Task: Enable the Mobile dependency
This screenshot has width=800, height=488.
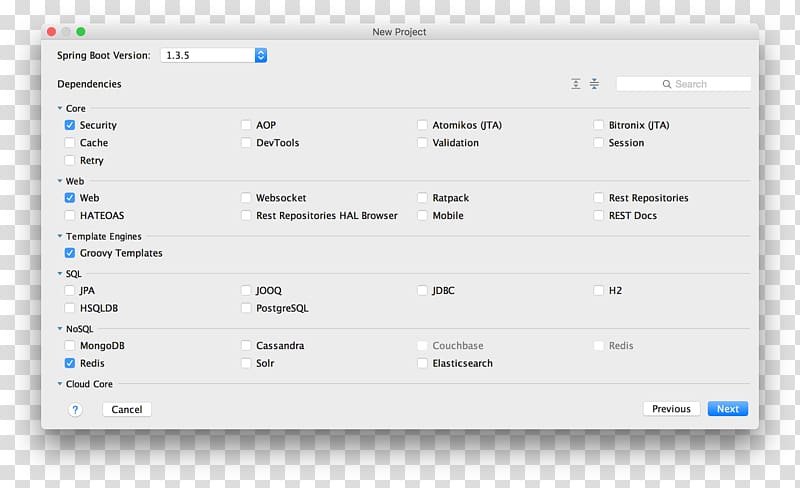Action: click(x=422, y=215)
